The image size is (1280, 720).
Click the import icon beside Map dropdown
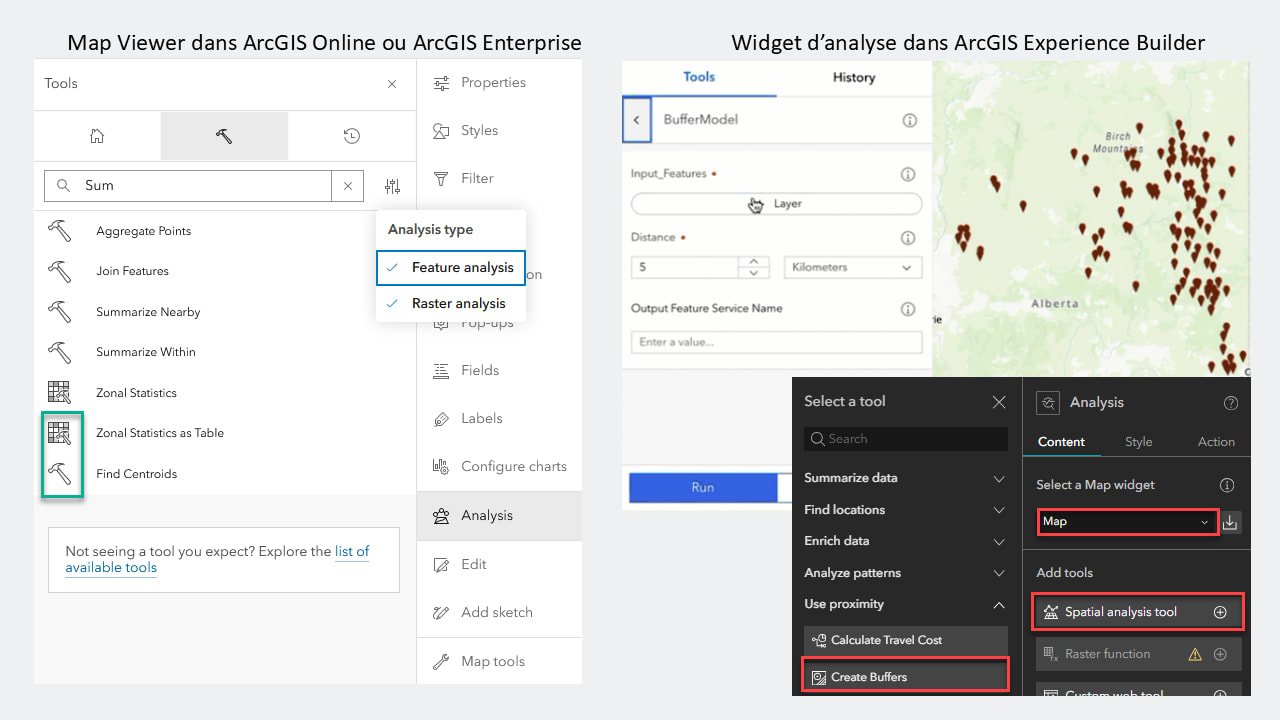pos(1231,521)
